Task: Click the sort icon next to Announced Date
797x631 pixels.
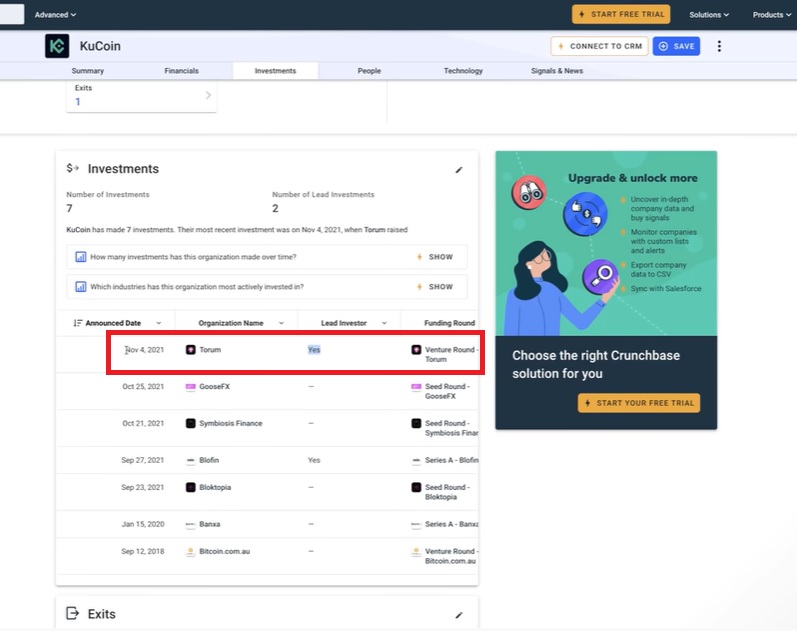Action: (x=78, y=323)
